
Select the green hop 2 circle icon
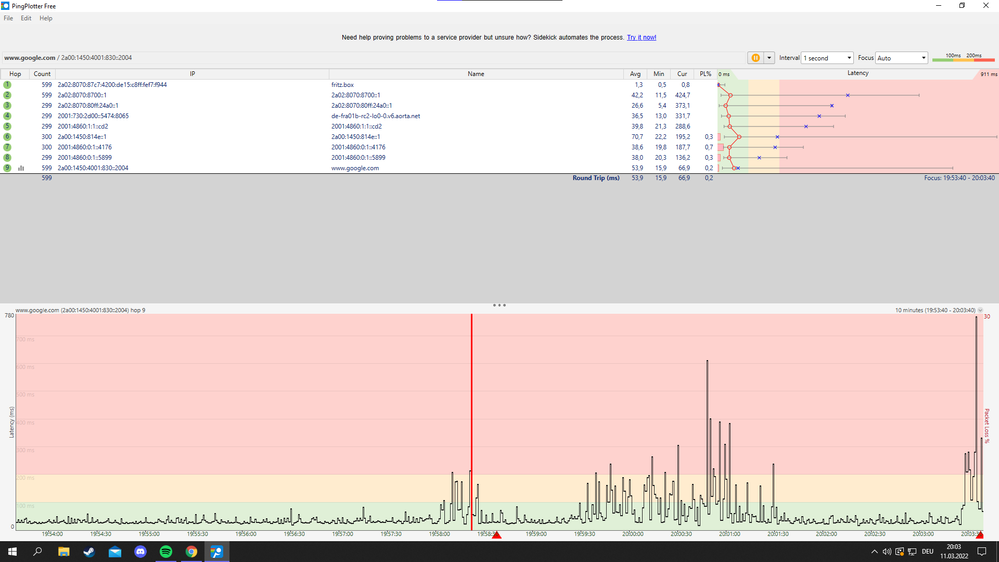(x=7, y=95)
